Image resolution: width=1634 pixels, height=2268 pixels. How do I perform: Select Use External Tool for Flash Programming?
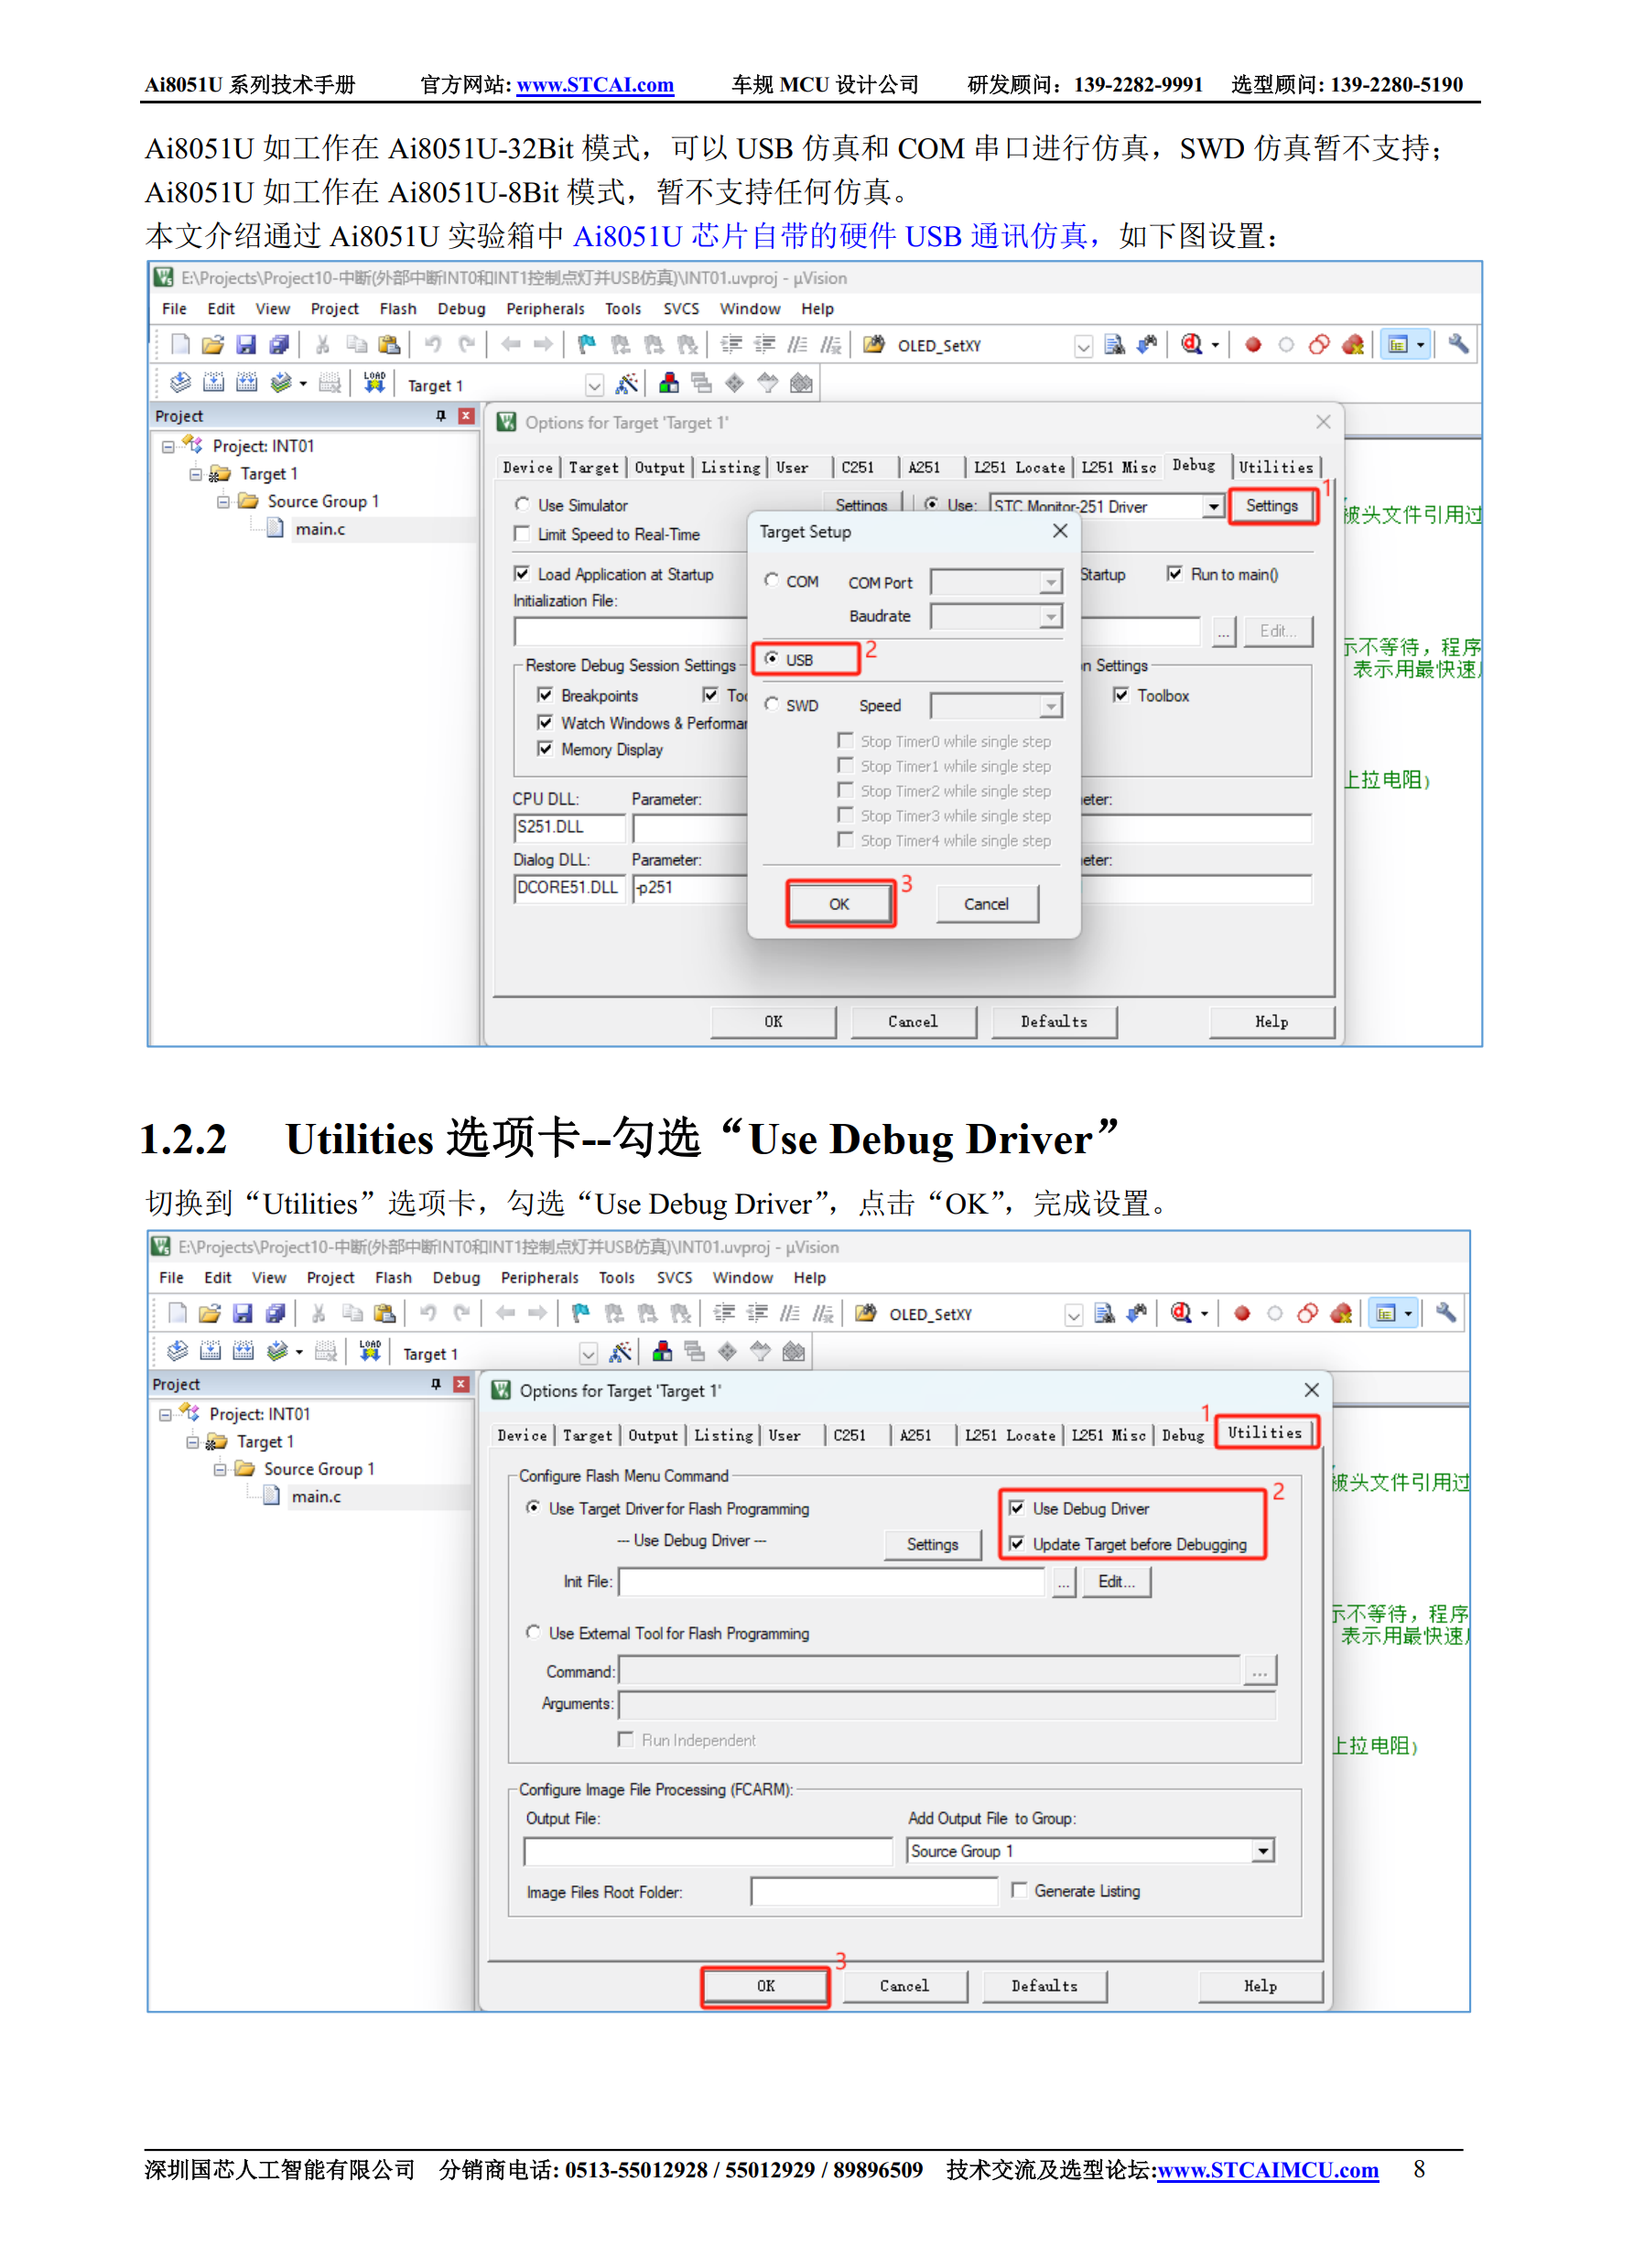(533, 1632)
